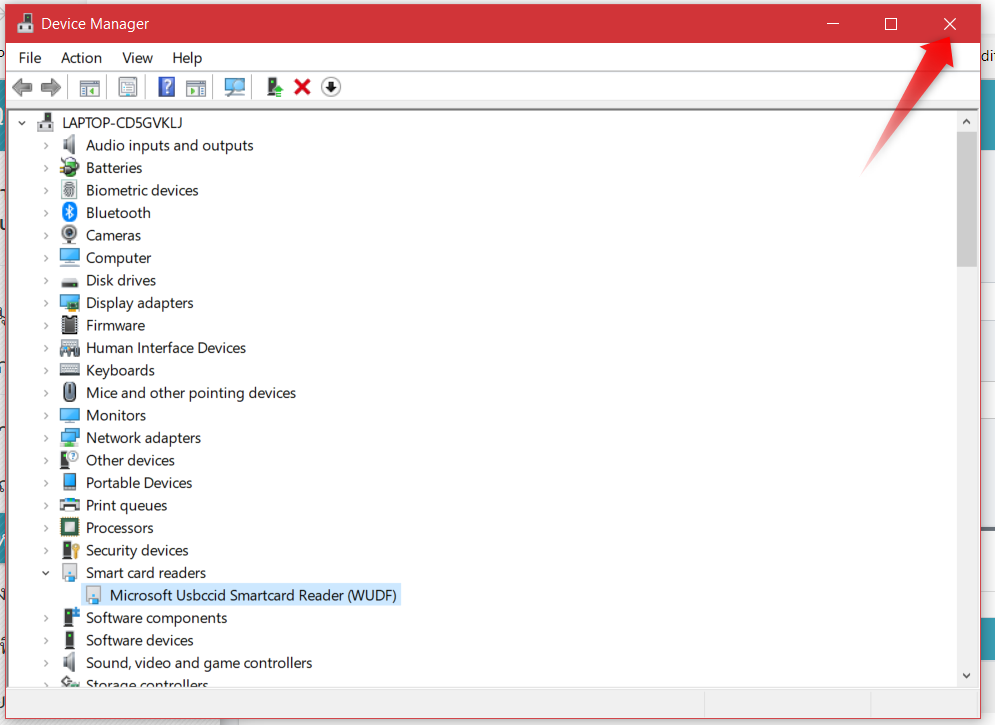Click the vertical scrollbar thumb
Screen dimensions: 995x725
(966, 200)
